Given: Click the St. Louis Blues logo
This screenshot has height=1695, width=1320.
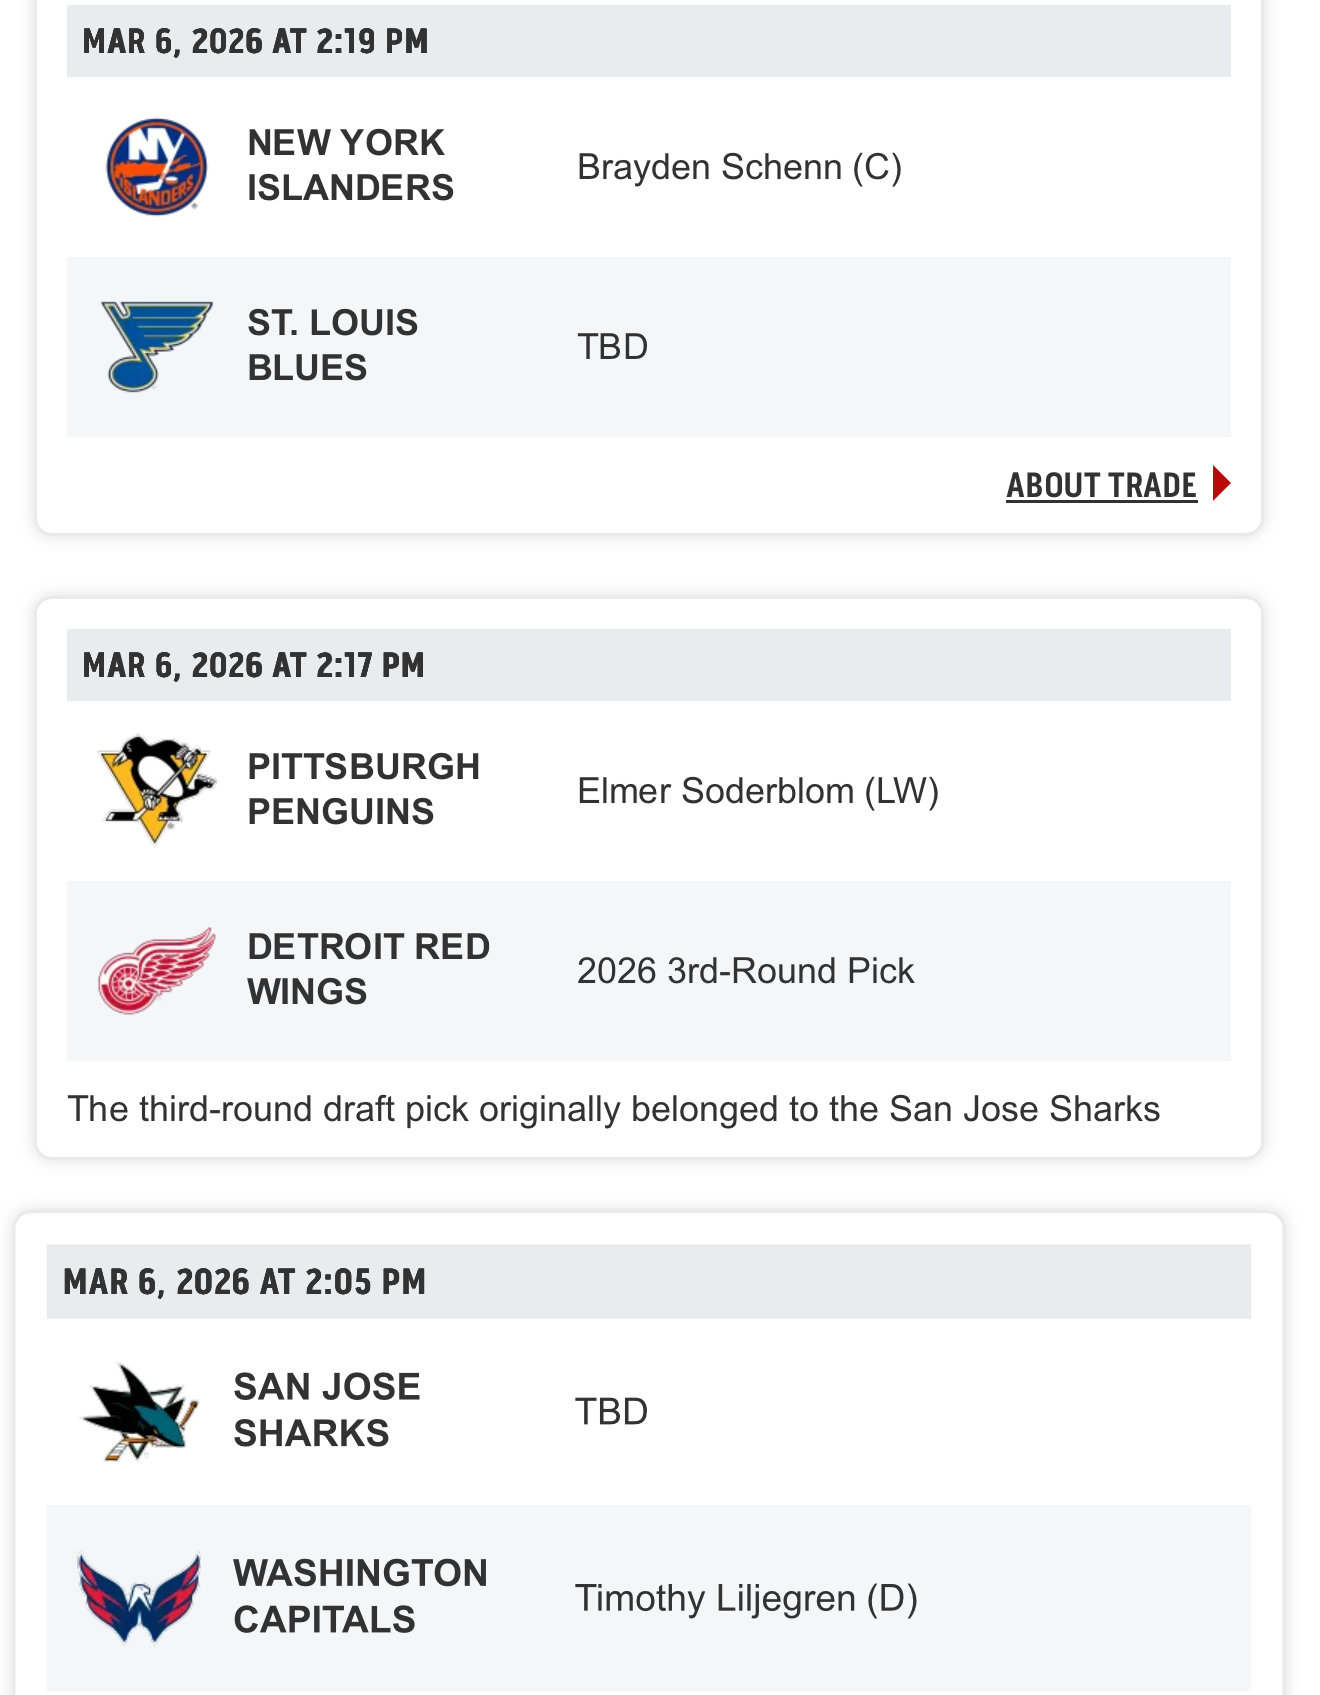Looking at the screenshot, I should pyautogui.click(x=156, y=345).
